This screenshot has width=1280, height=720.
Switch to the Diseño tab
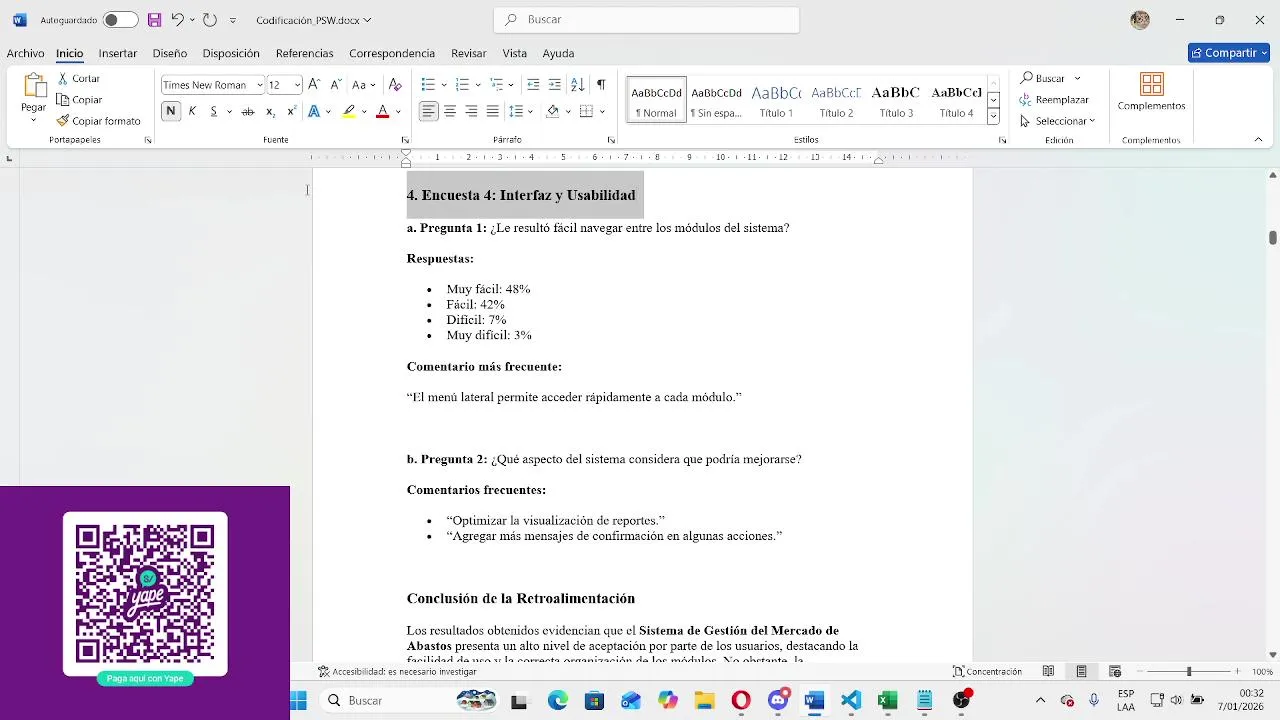(170, 53)
